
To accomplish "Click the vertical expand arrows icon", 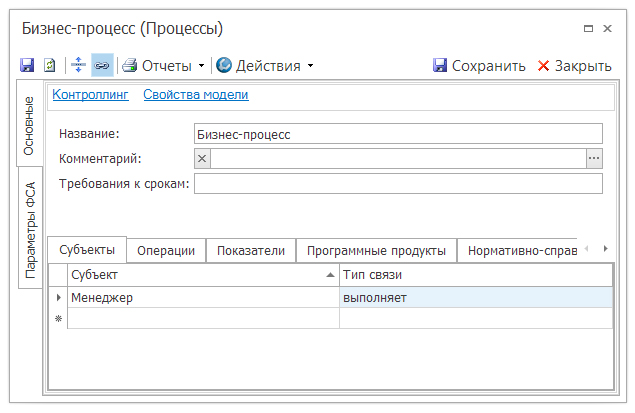I will point(80,66).
